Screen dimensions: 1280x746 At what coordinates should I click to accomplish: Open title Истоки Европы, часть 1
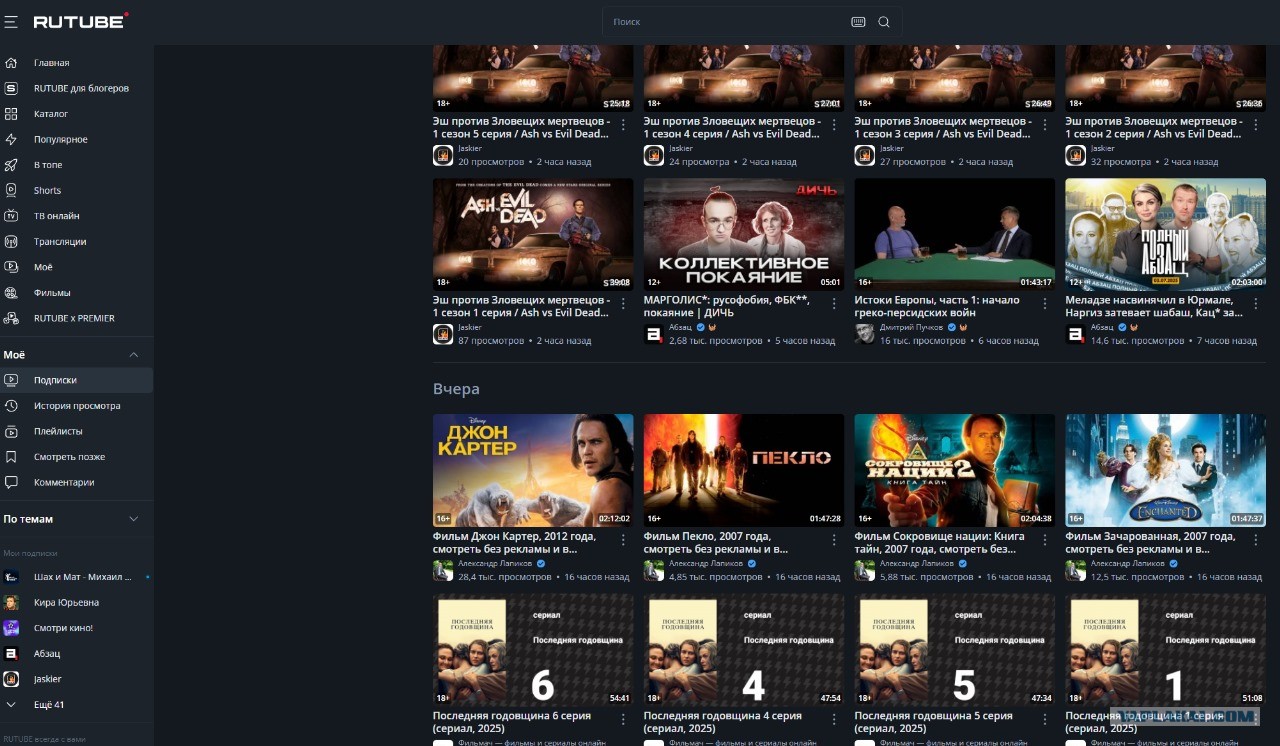(937, 306)
